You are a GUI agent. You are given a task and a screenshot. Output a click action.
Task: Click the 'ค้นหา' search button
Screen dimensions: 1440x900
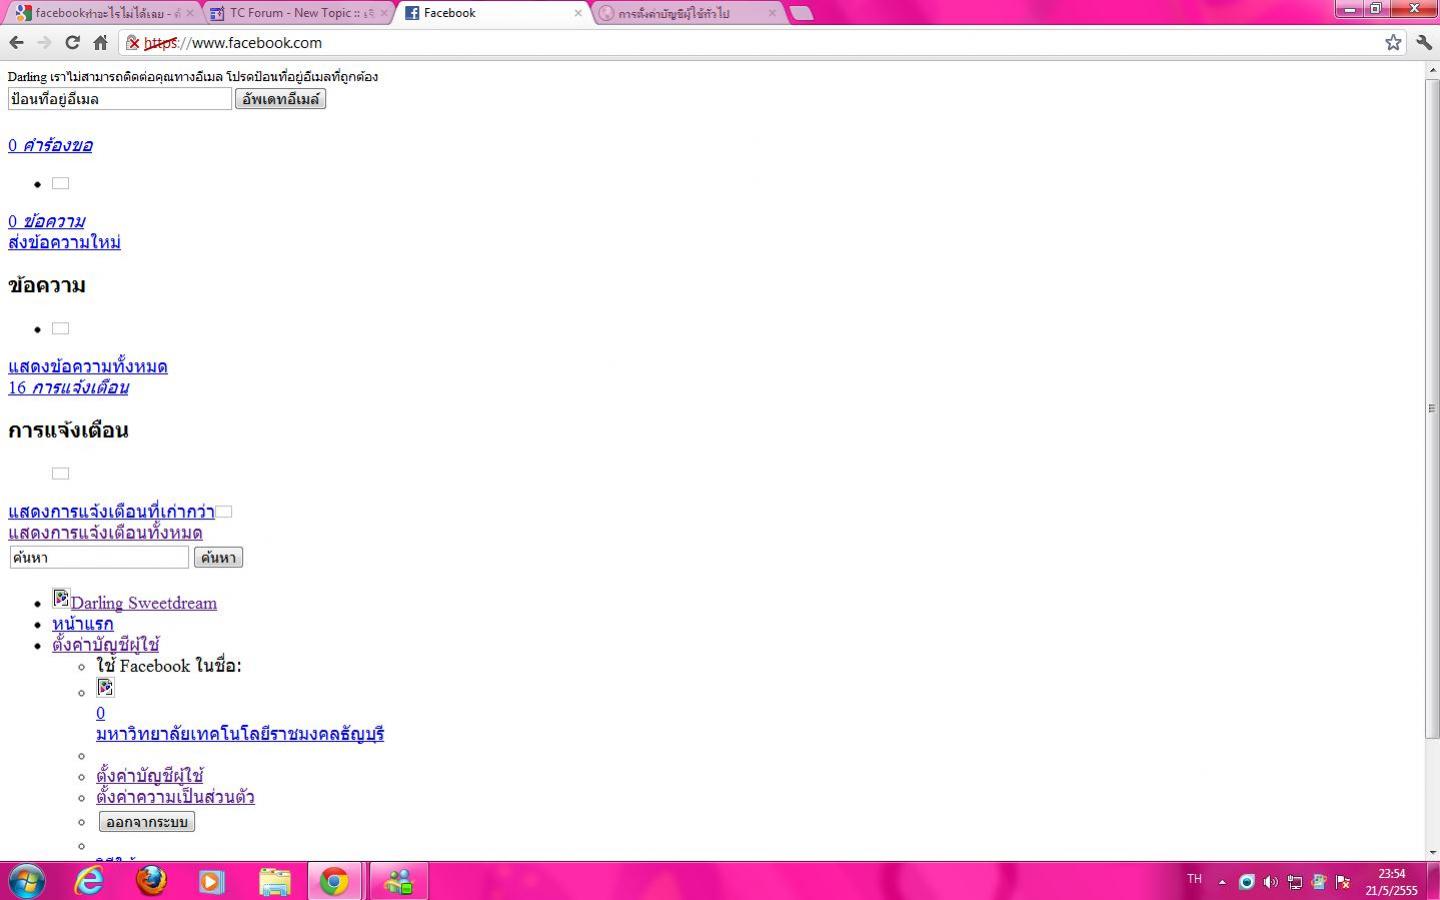[x=218, y=557]
